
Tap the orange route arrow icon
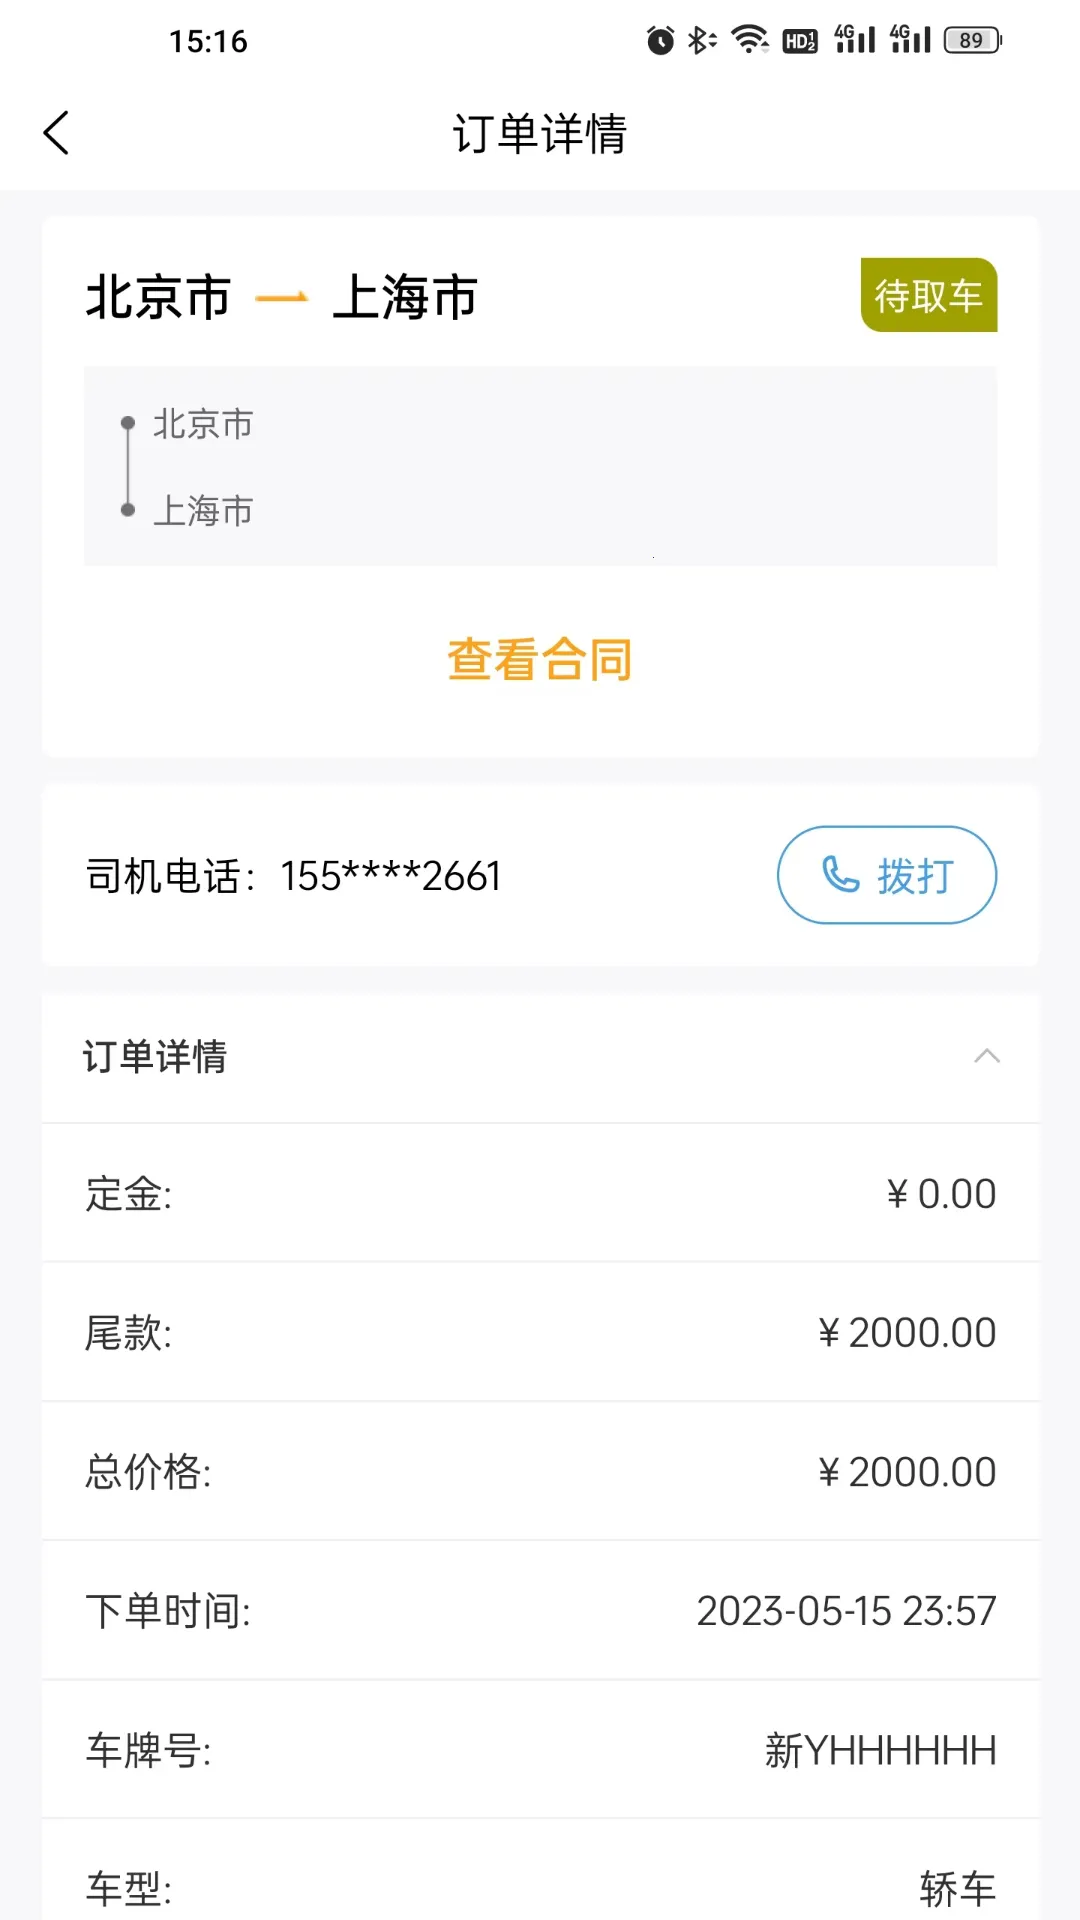click(282, 298)
